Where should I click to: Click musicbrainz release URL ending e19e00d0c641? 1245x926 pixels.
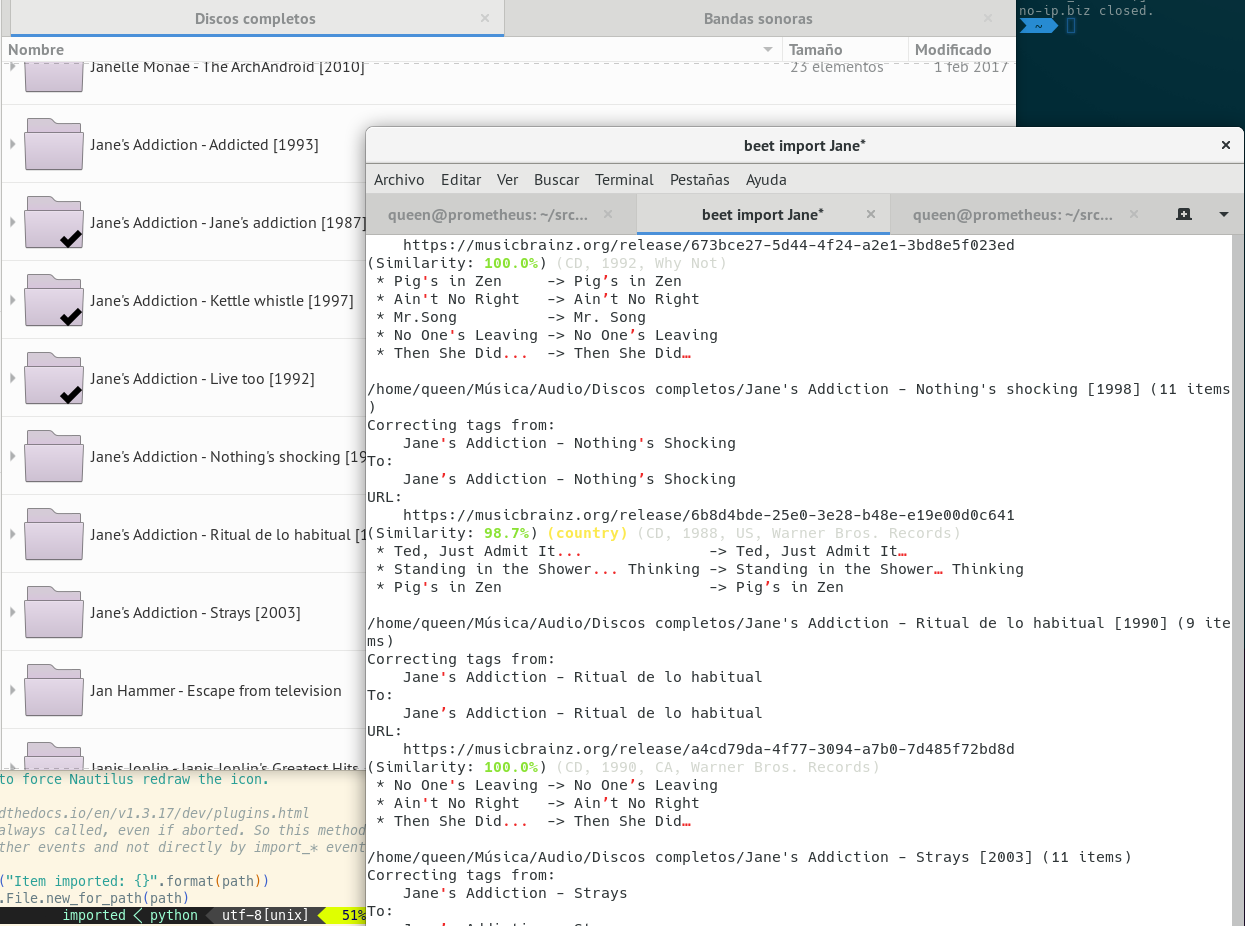click(708, 515)
